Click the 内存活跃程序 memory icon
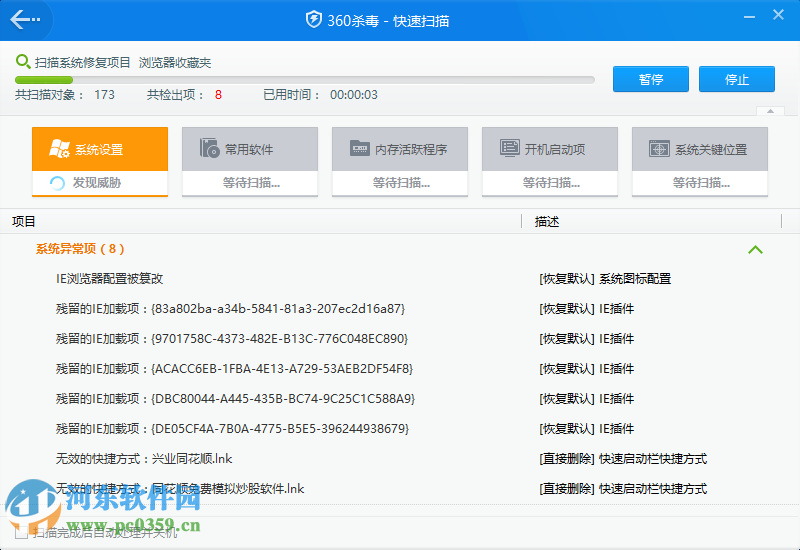 click(x=360, y=148)
